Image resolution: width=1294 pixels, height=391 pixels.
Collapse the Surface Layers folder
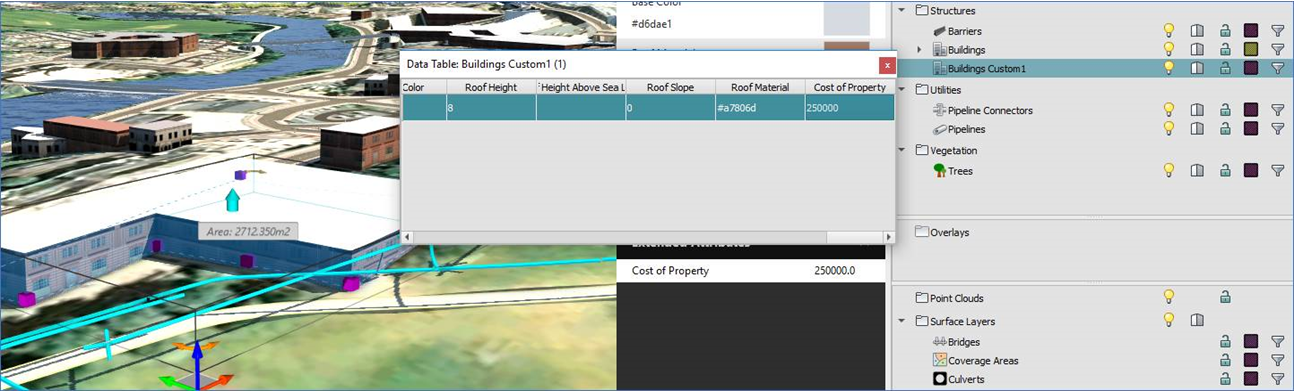(x=902, y=321)
